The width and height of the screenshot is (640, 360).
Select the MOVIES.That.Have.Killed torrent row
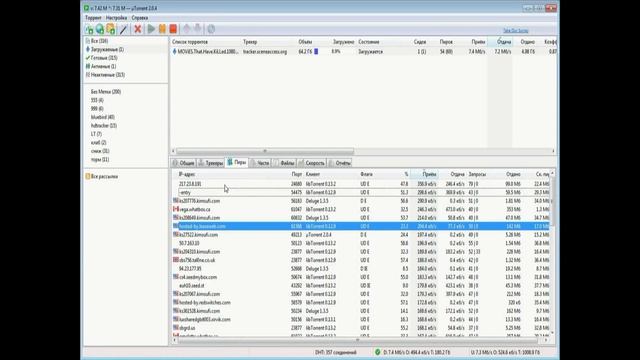pos(362,52)
